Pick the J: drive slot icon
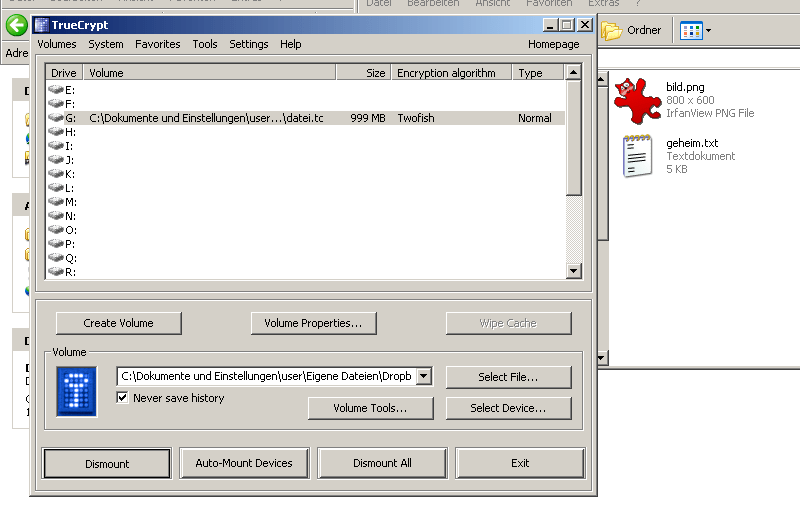This screenshot has width=800, height=530. tap(56, 160)
